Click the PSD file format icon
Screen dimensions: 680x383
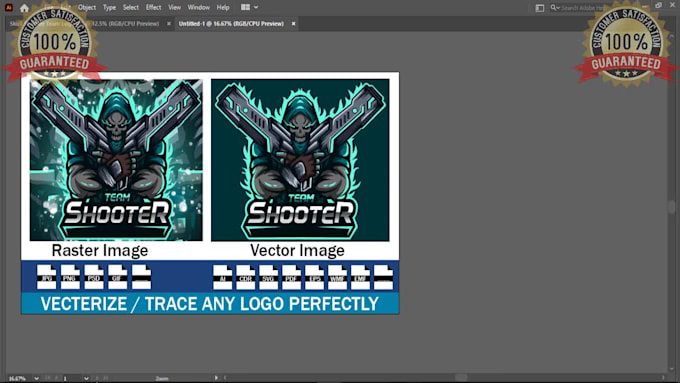(94, 277)
